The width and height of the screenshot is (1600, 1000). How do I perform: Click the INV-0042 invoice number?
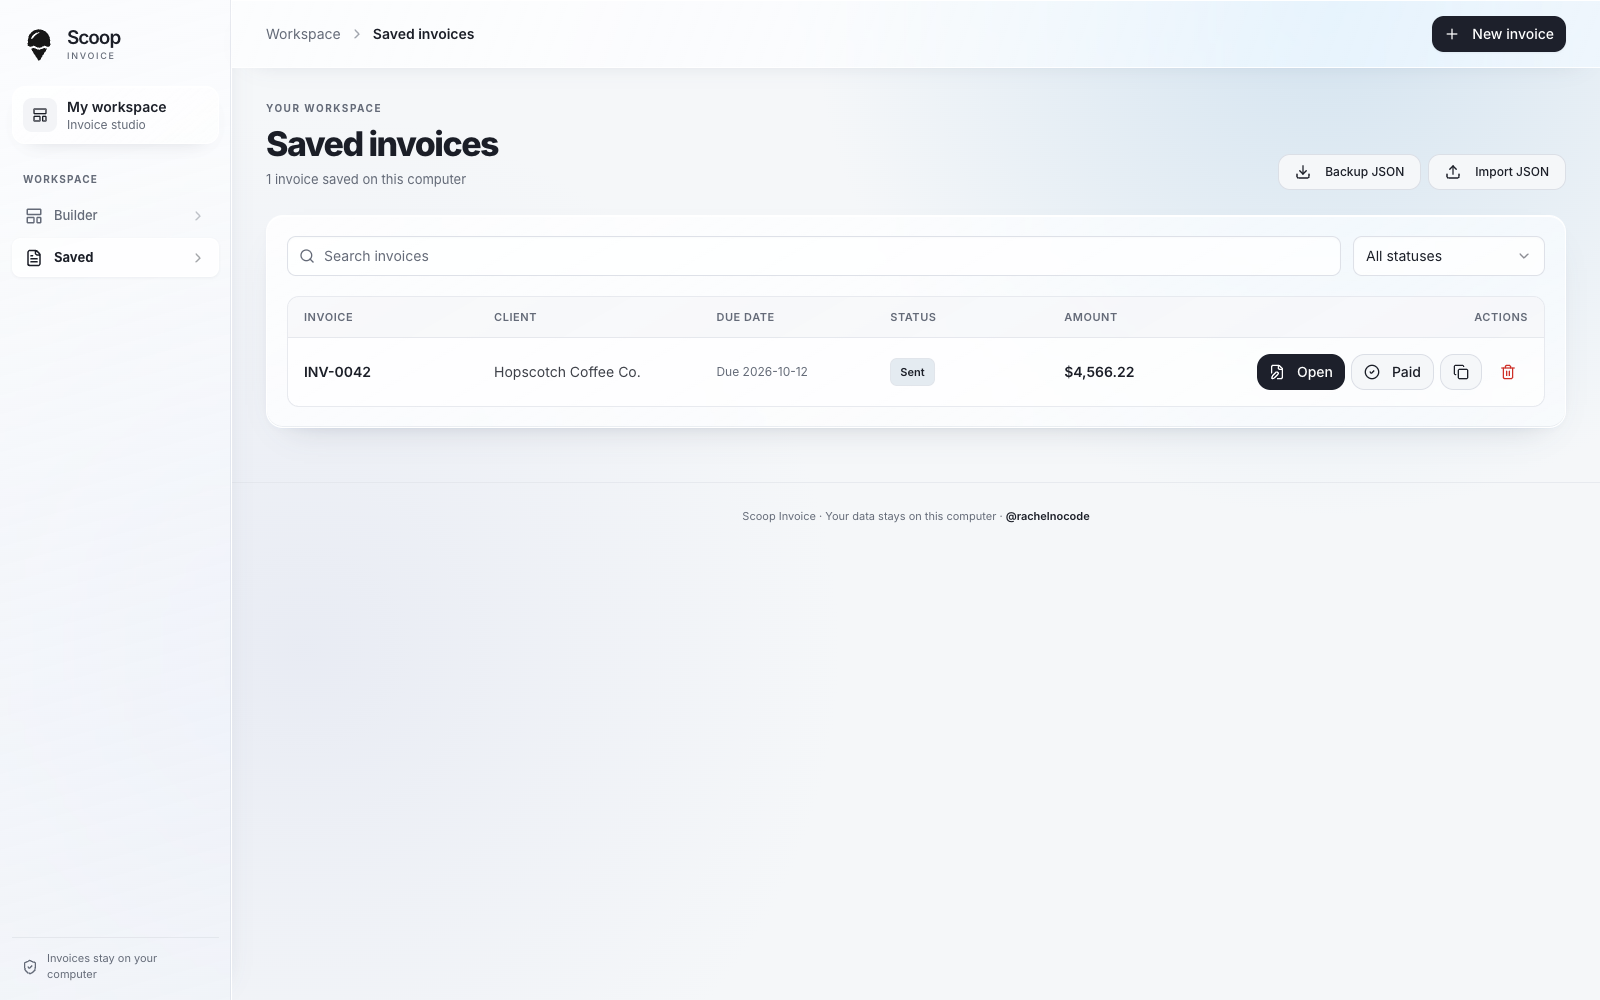pos(337,372)
